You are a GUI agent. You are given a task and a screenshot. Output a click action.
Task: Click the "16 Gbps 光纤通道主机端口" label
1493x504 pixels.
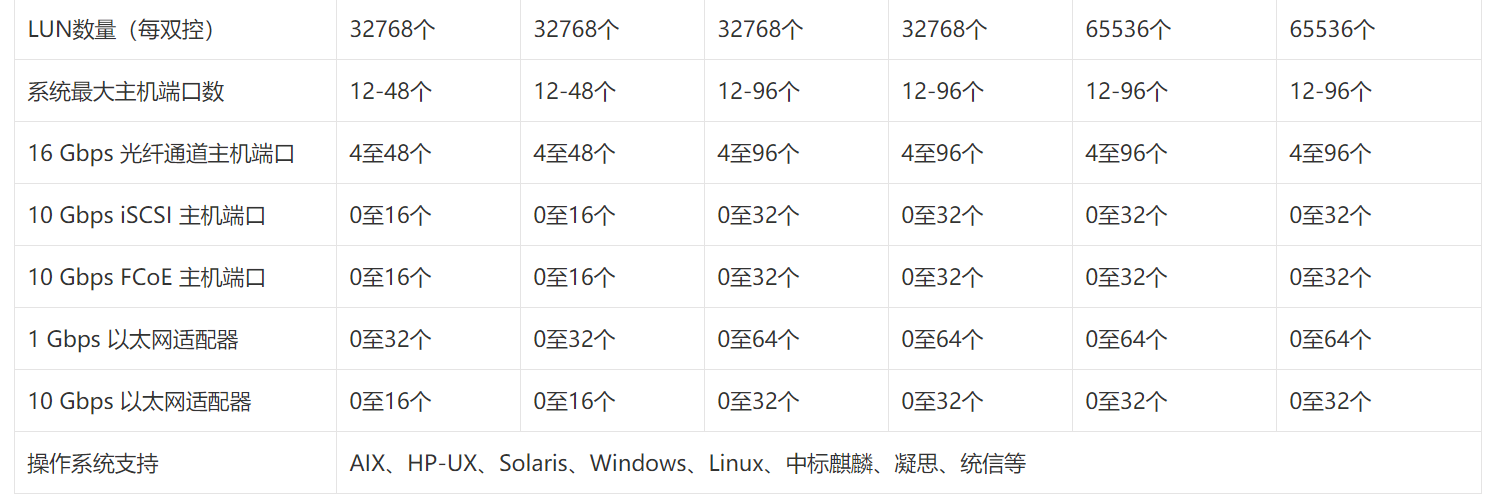(x=161, y=153)
